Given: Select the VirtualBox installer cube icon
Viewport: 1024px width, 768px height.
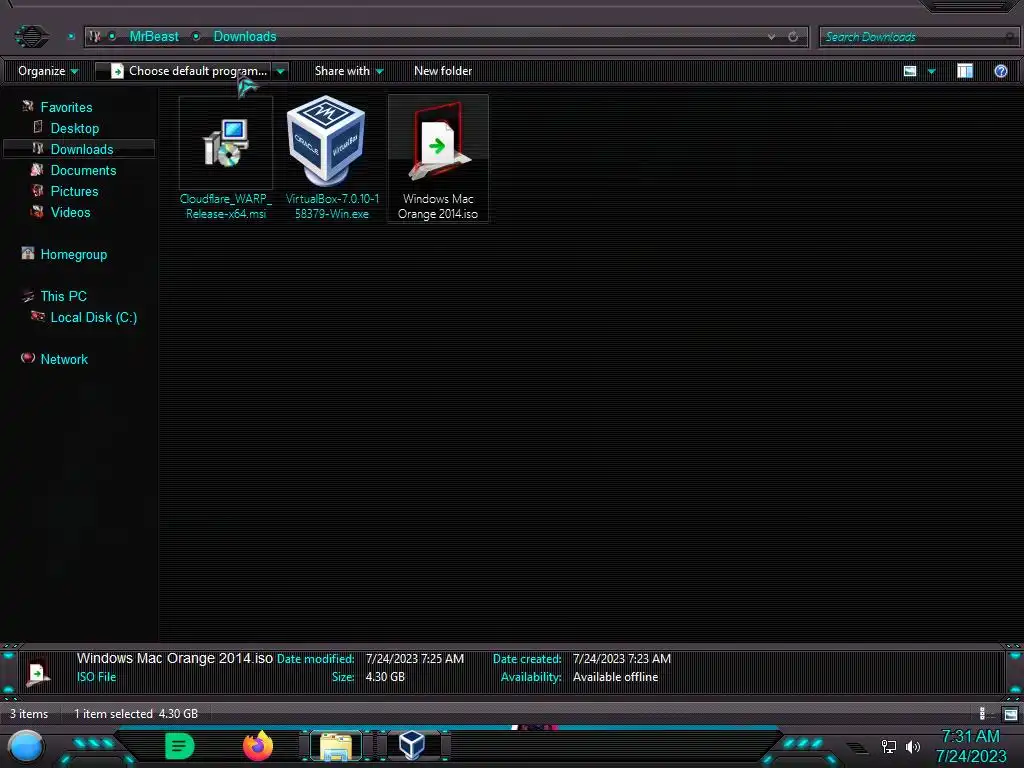Looking at the screenshot, I should pos(327,140).
